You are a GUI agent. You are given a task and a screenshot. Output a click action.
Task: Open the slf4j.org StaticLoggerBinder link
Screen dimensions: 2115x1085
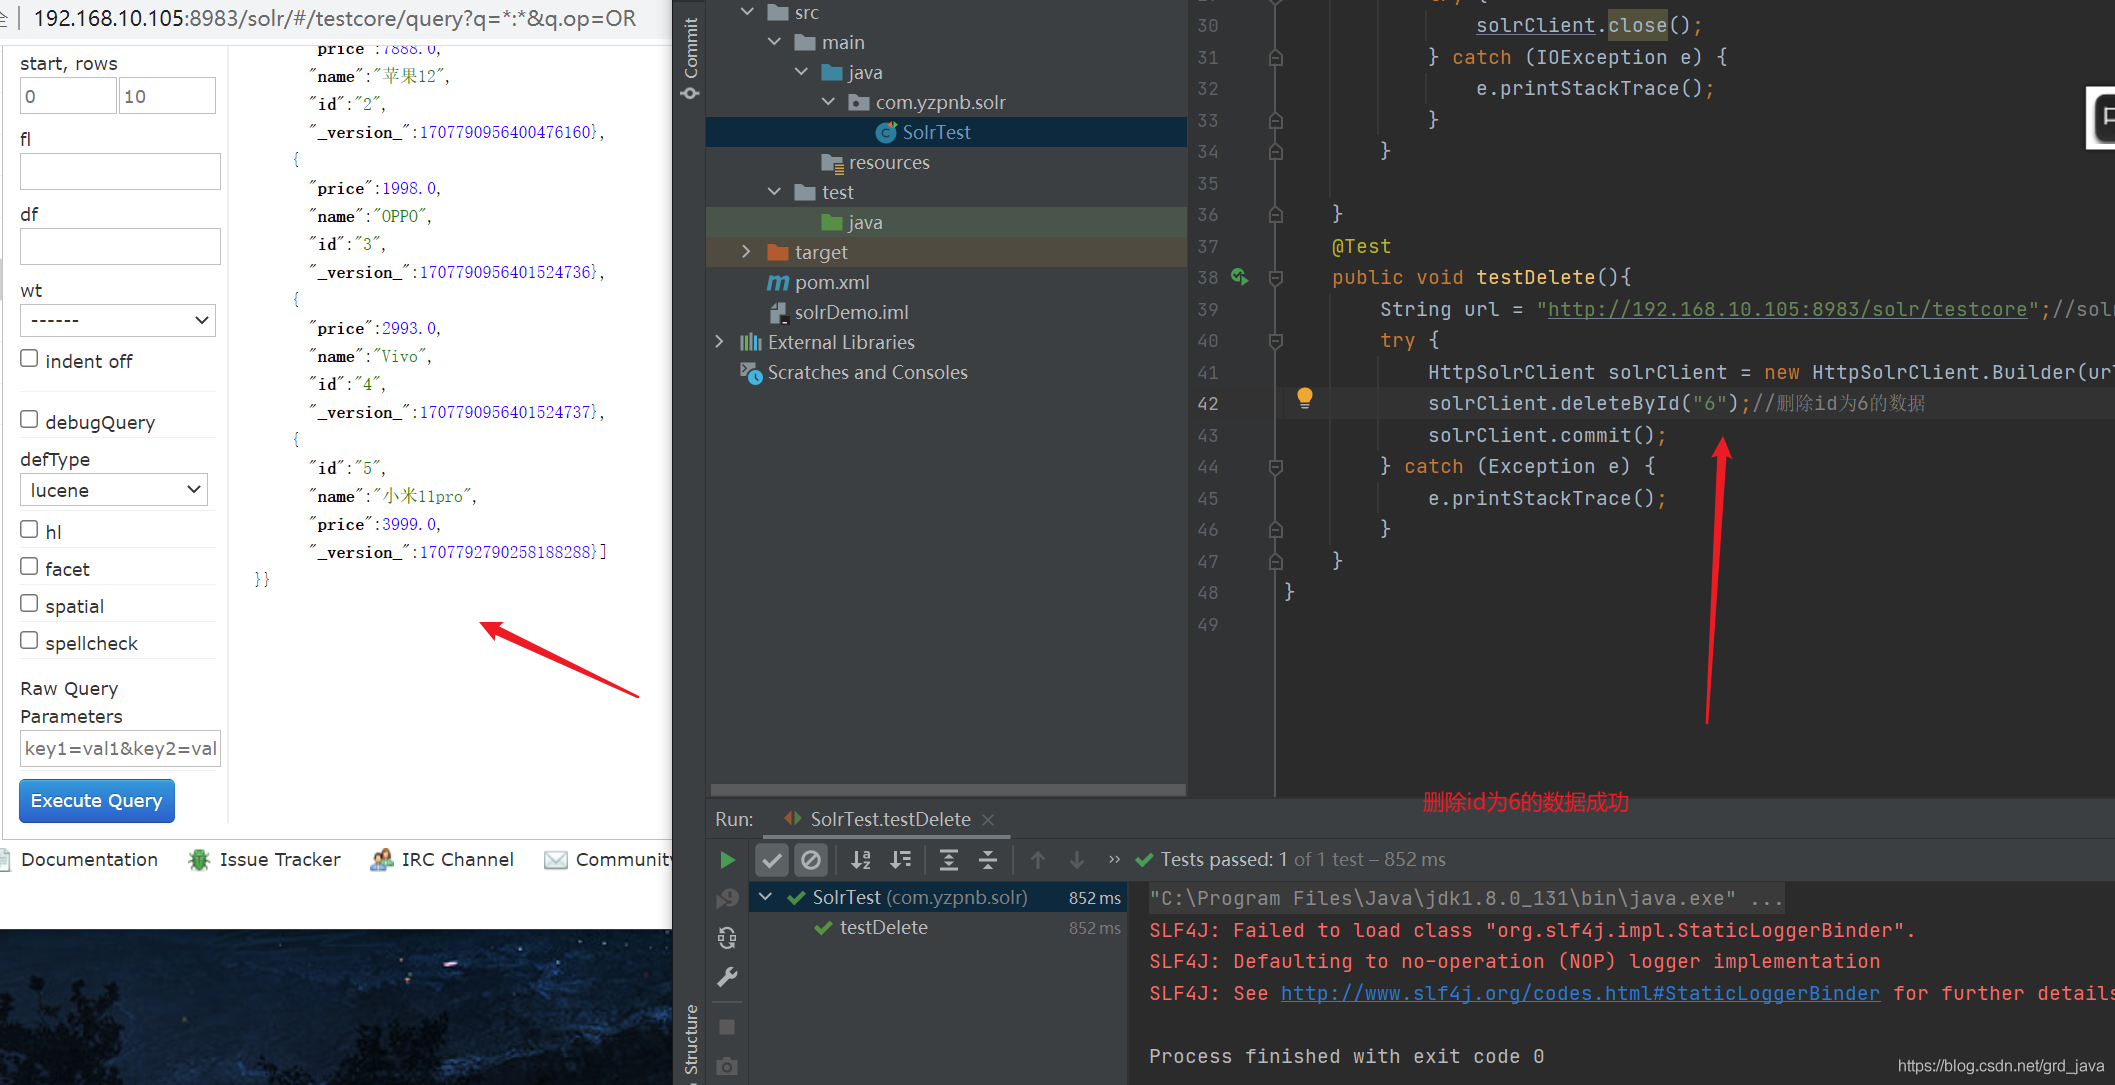[1579, 993]
